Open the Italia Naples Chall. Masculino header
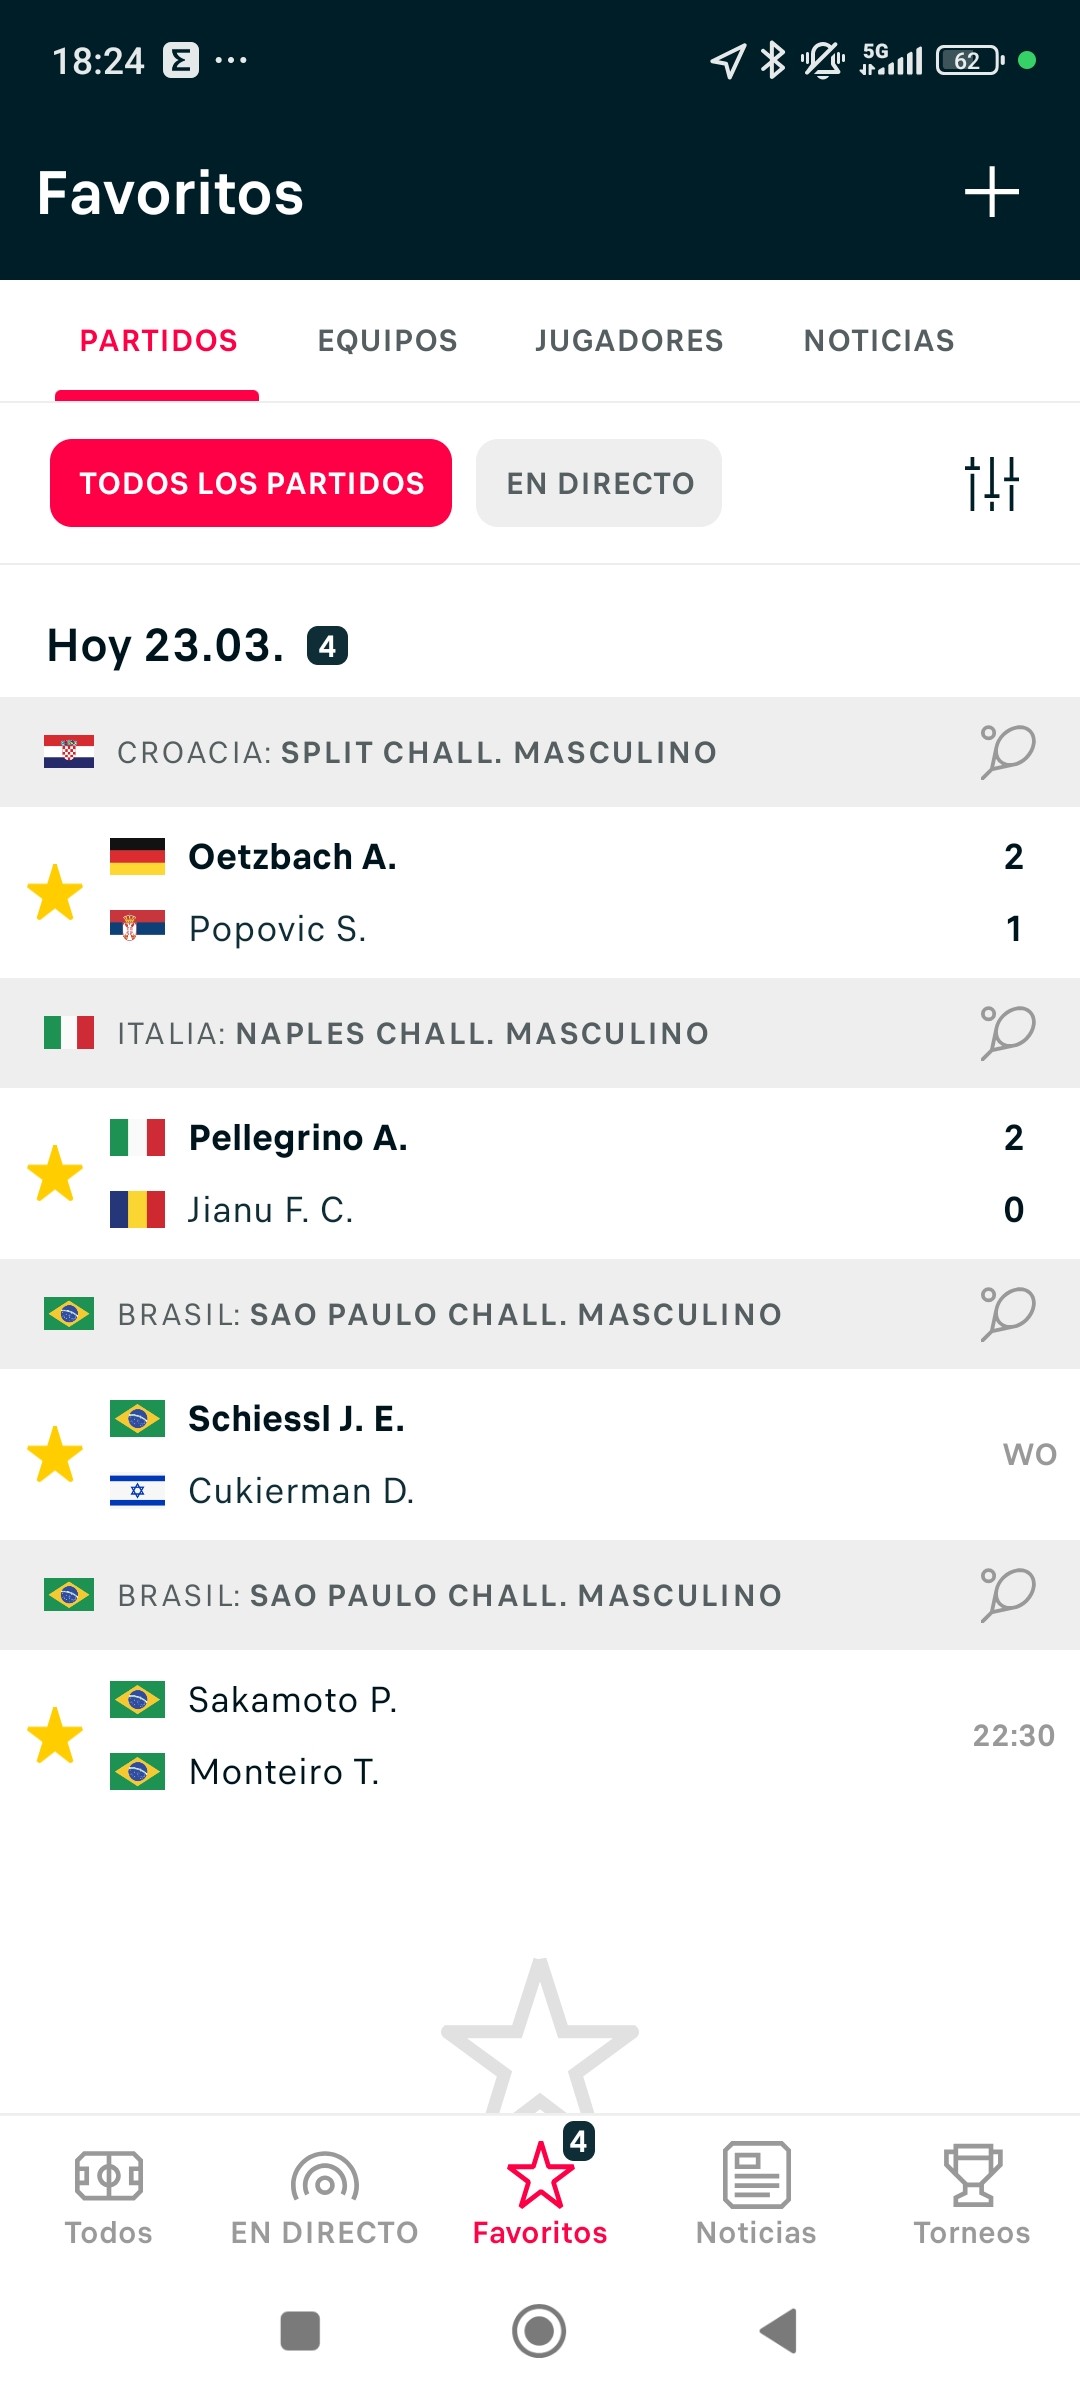The image size is (1080, 2400). click(540, 1033)
